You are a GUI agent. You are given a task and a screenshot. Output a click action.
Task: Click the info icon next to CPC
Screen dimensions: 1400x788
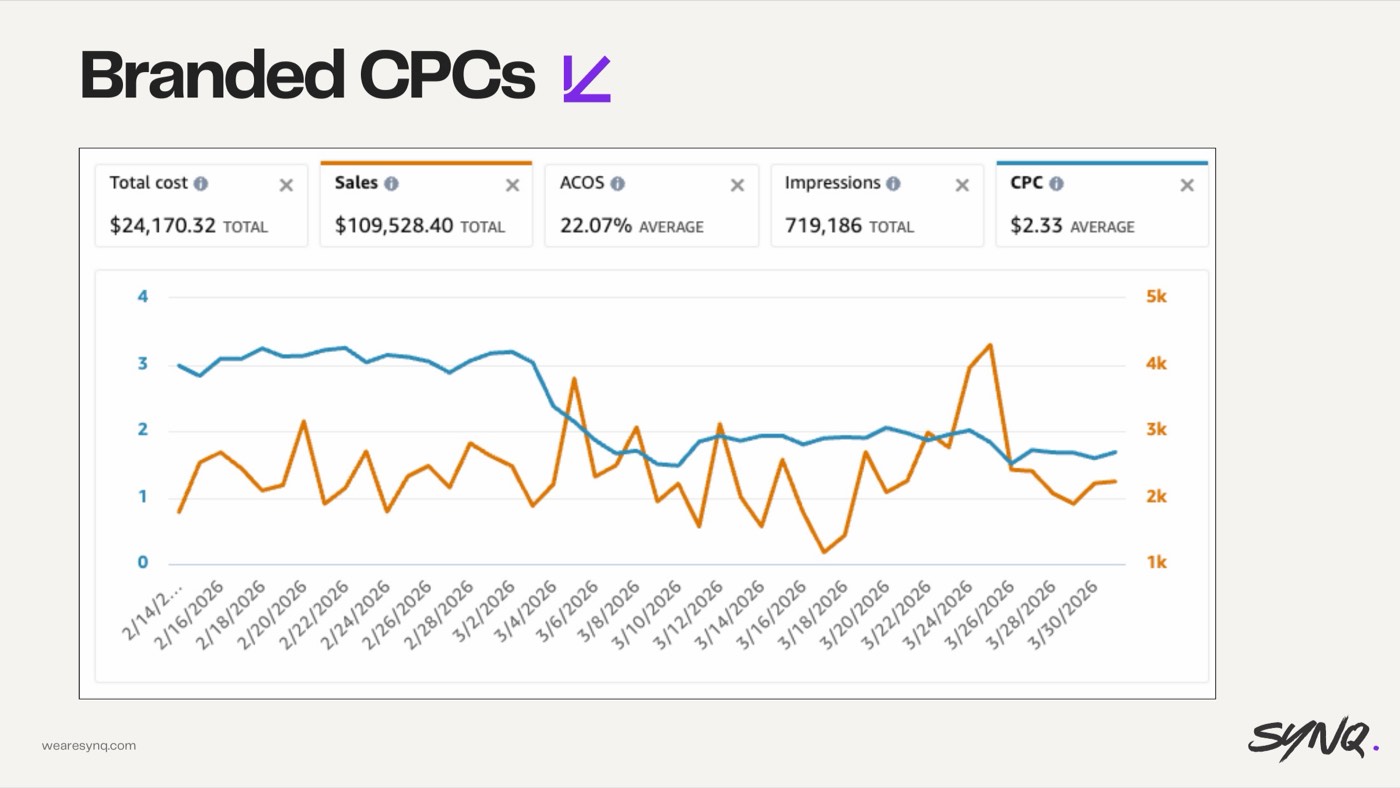click(1056, 184)
